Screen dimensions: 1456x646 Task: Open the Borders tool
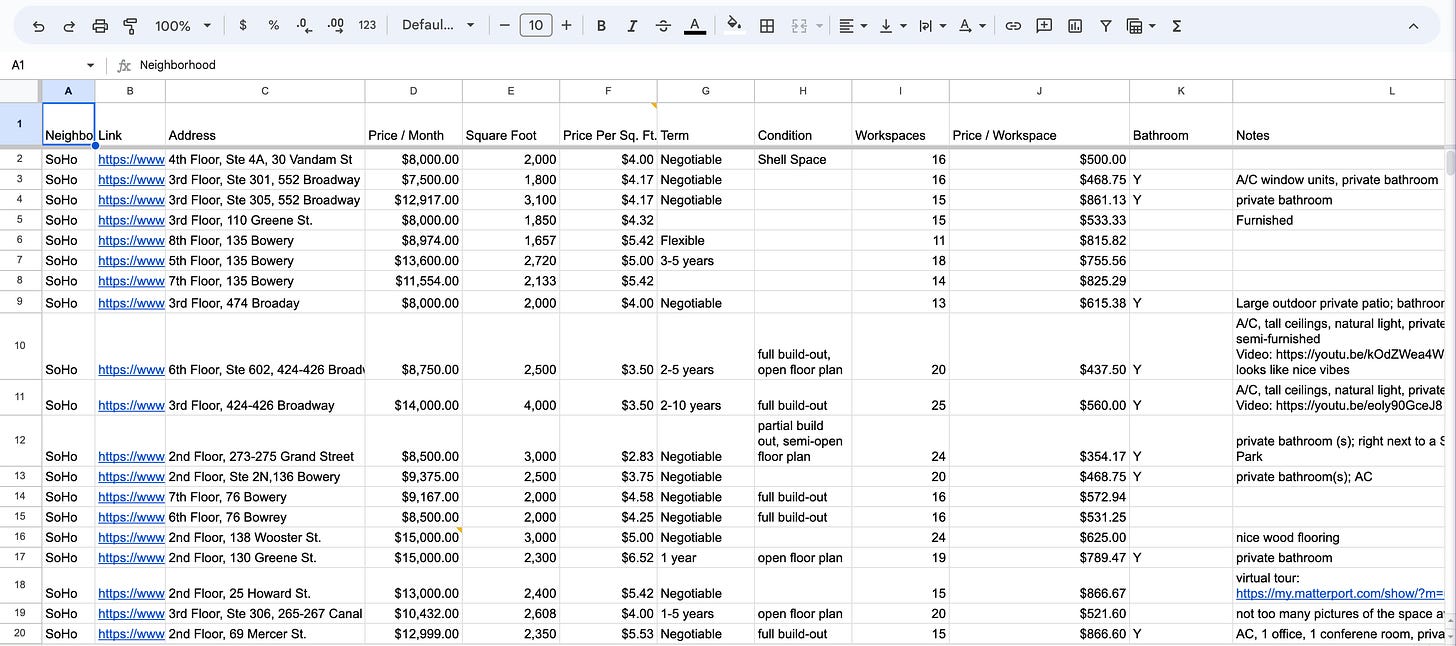(767, 26)
